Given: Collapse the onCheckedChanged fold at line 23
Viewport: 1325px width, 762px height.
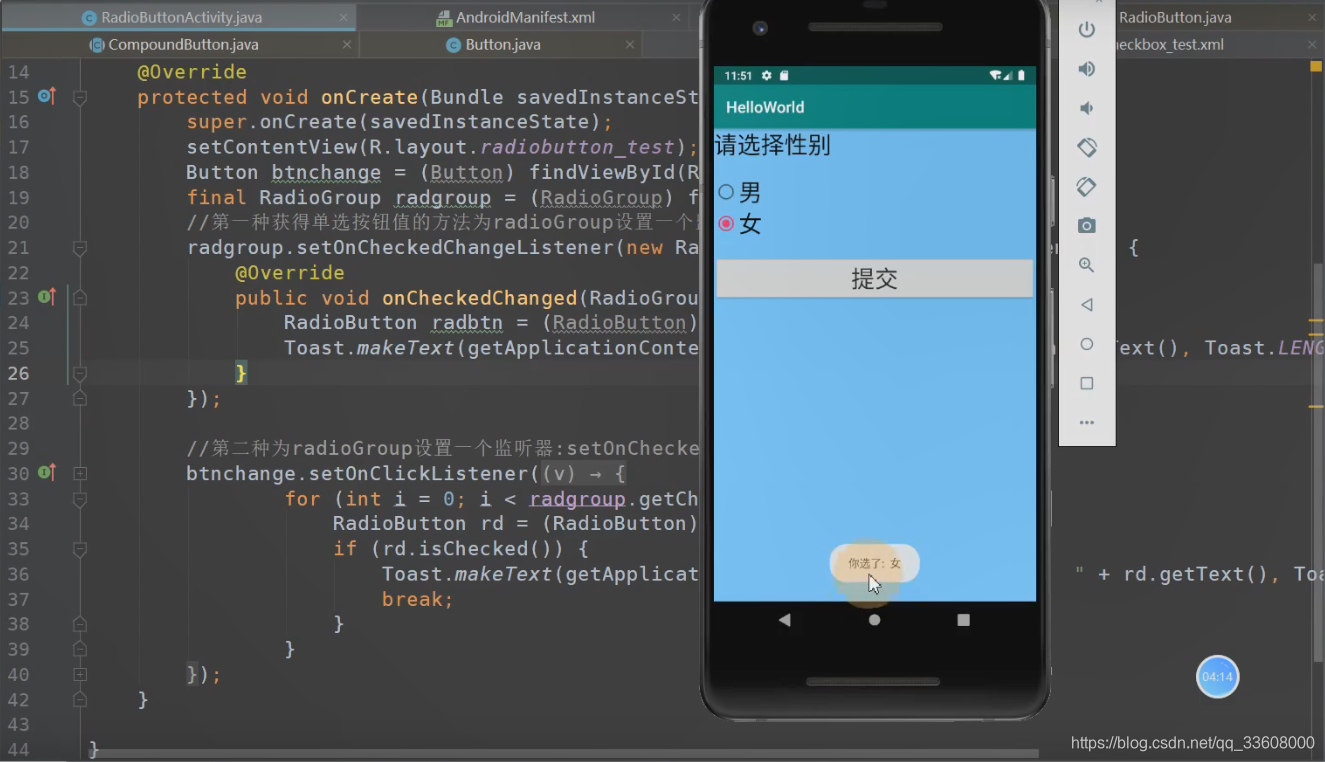Looking at the screenshot, I should click(80, 298).
